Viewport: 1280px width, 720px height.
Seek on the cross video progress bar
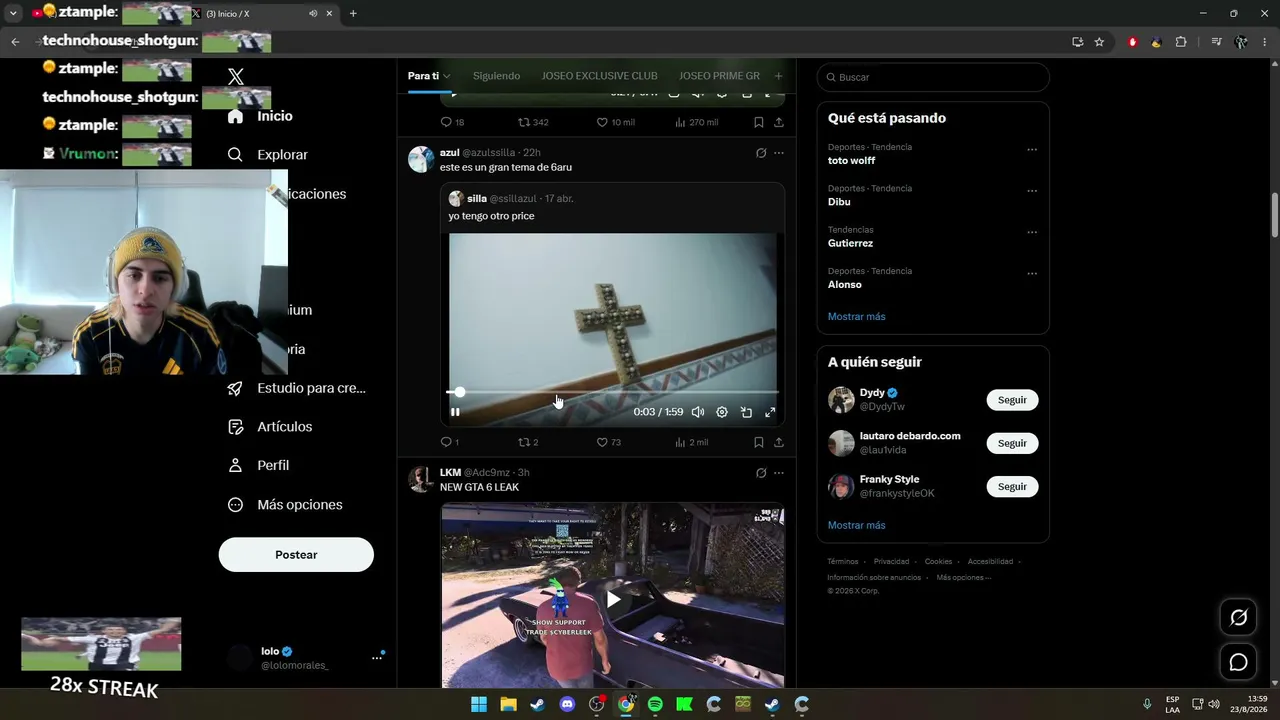click(612, 392)
